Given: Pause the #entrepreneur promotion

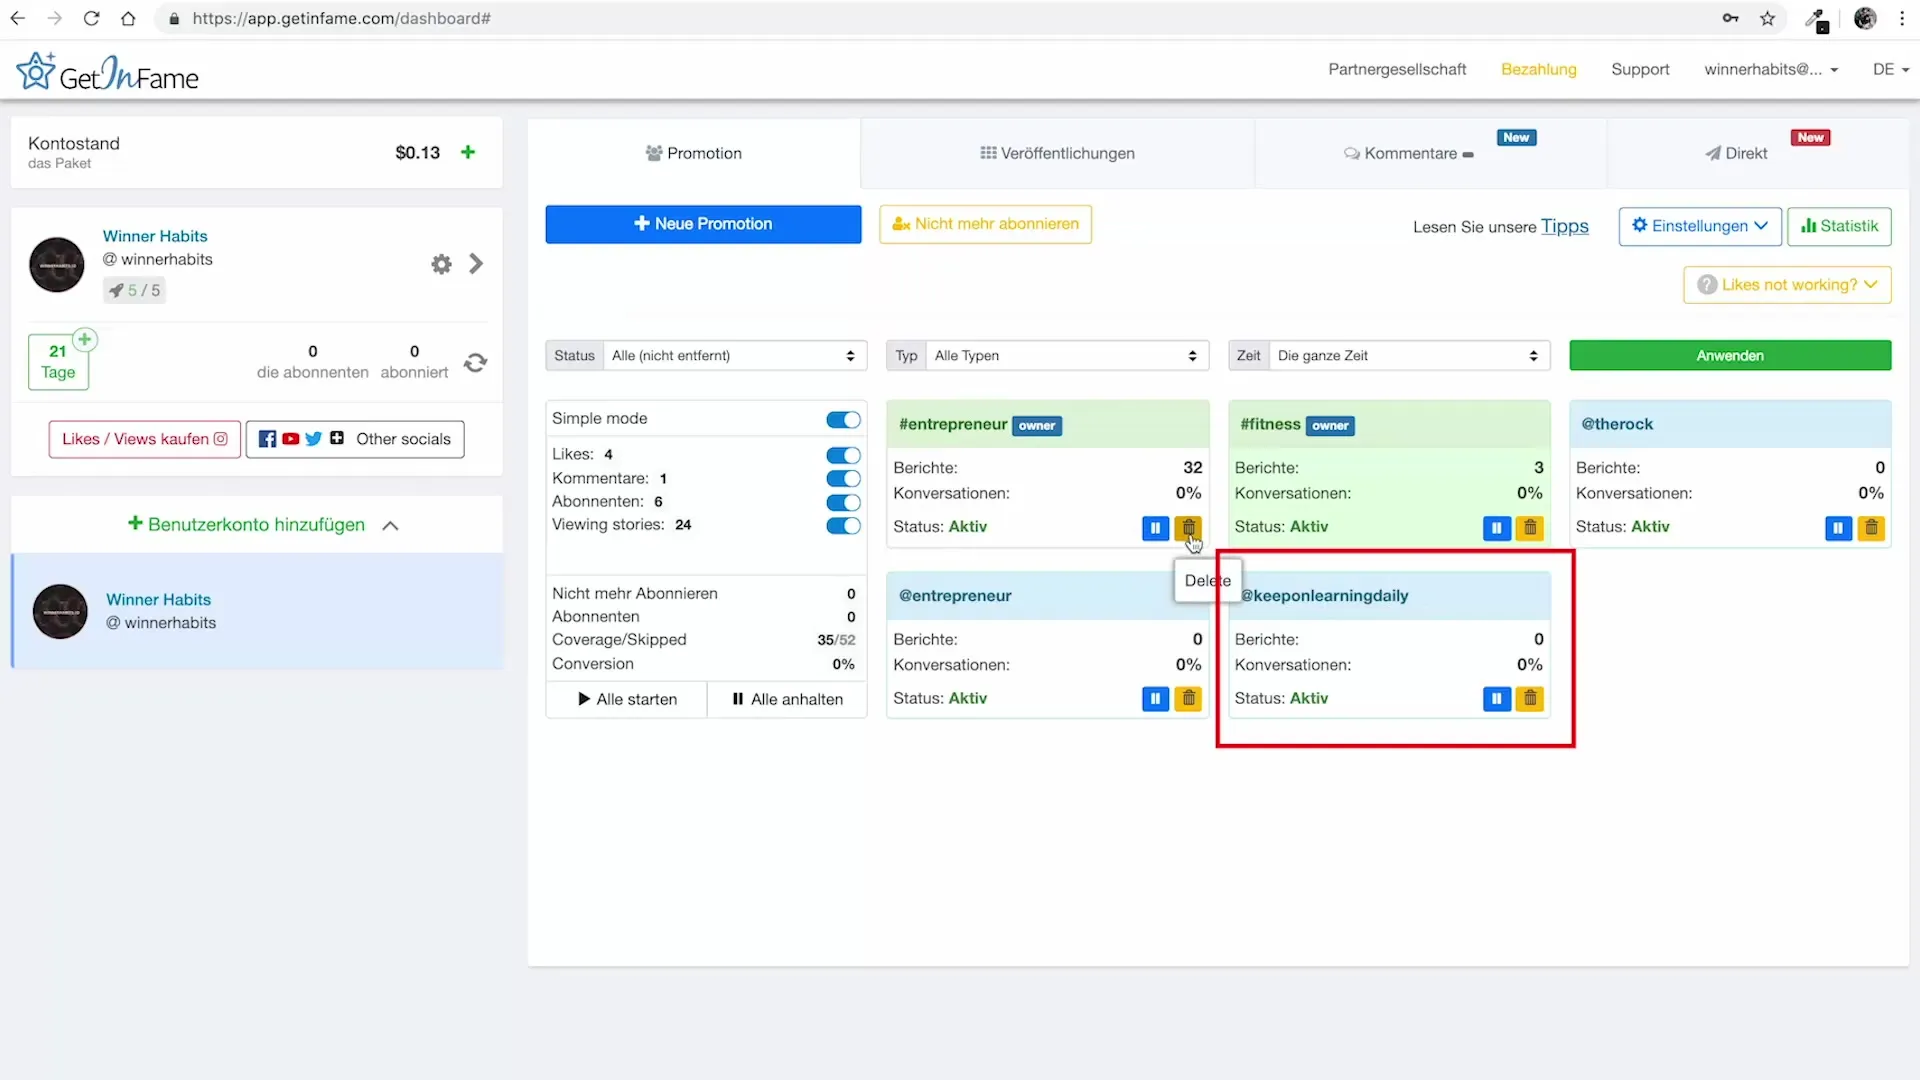Looking at the screenshot, I should (1155, 527).
